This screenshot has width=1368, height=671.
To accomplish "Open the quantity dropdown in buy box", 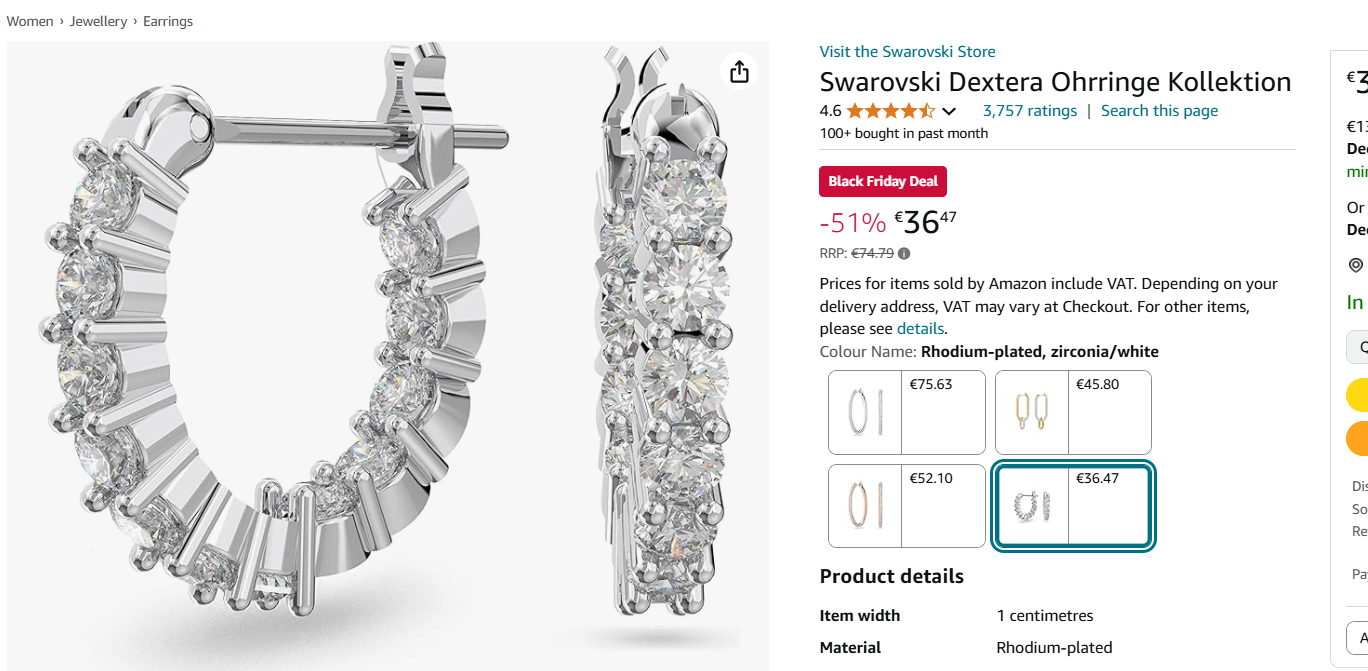I will (x=1358, y=347).
